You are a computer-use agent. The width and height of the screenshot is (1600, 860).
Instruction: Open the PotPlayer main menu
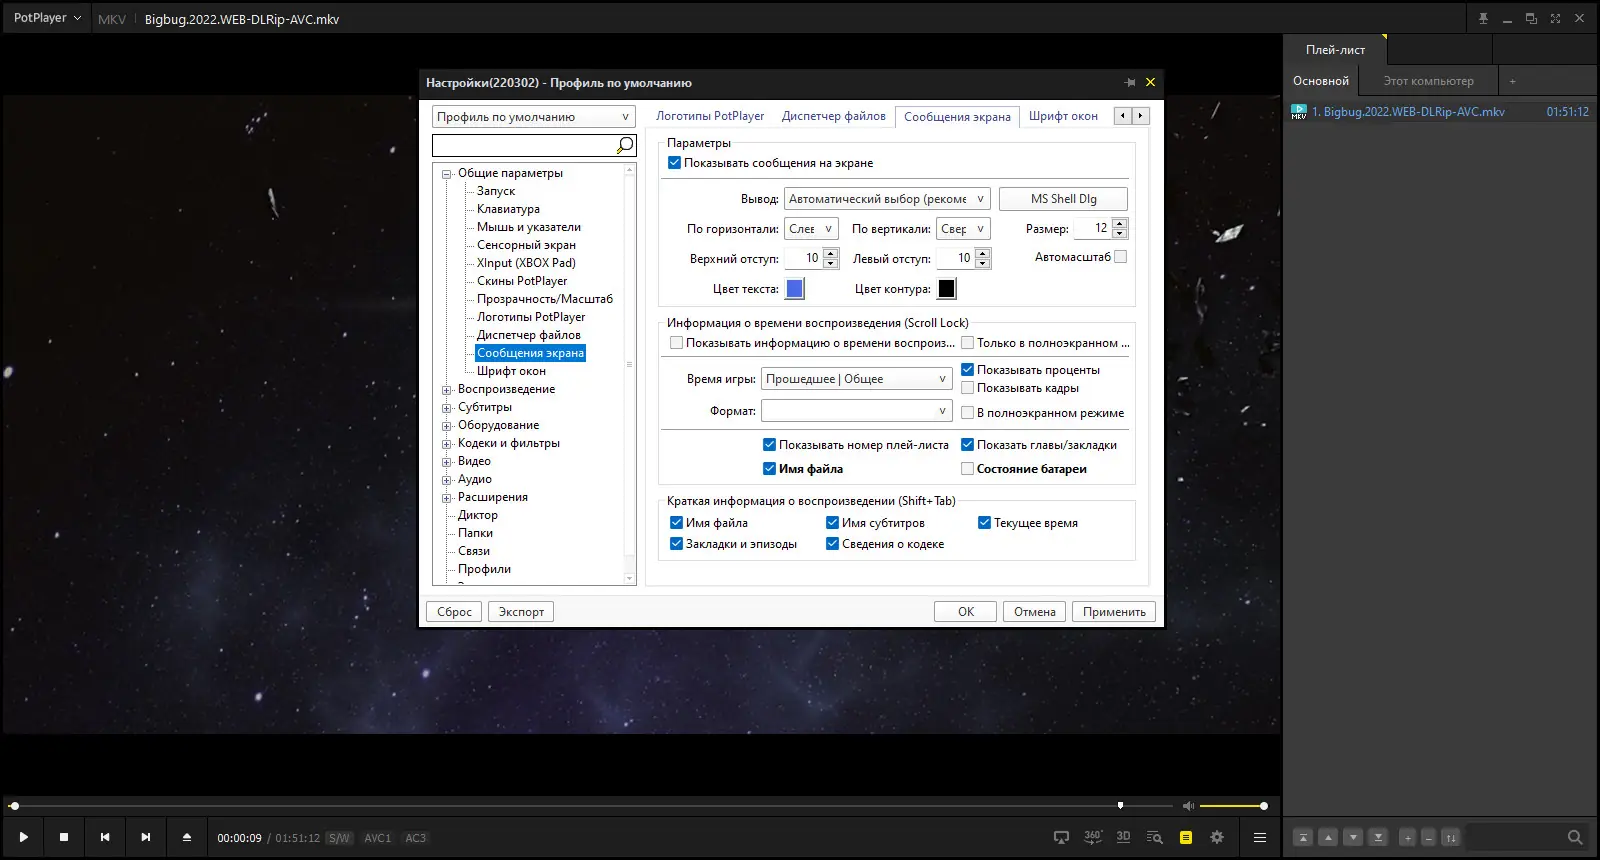coord(47,18)
